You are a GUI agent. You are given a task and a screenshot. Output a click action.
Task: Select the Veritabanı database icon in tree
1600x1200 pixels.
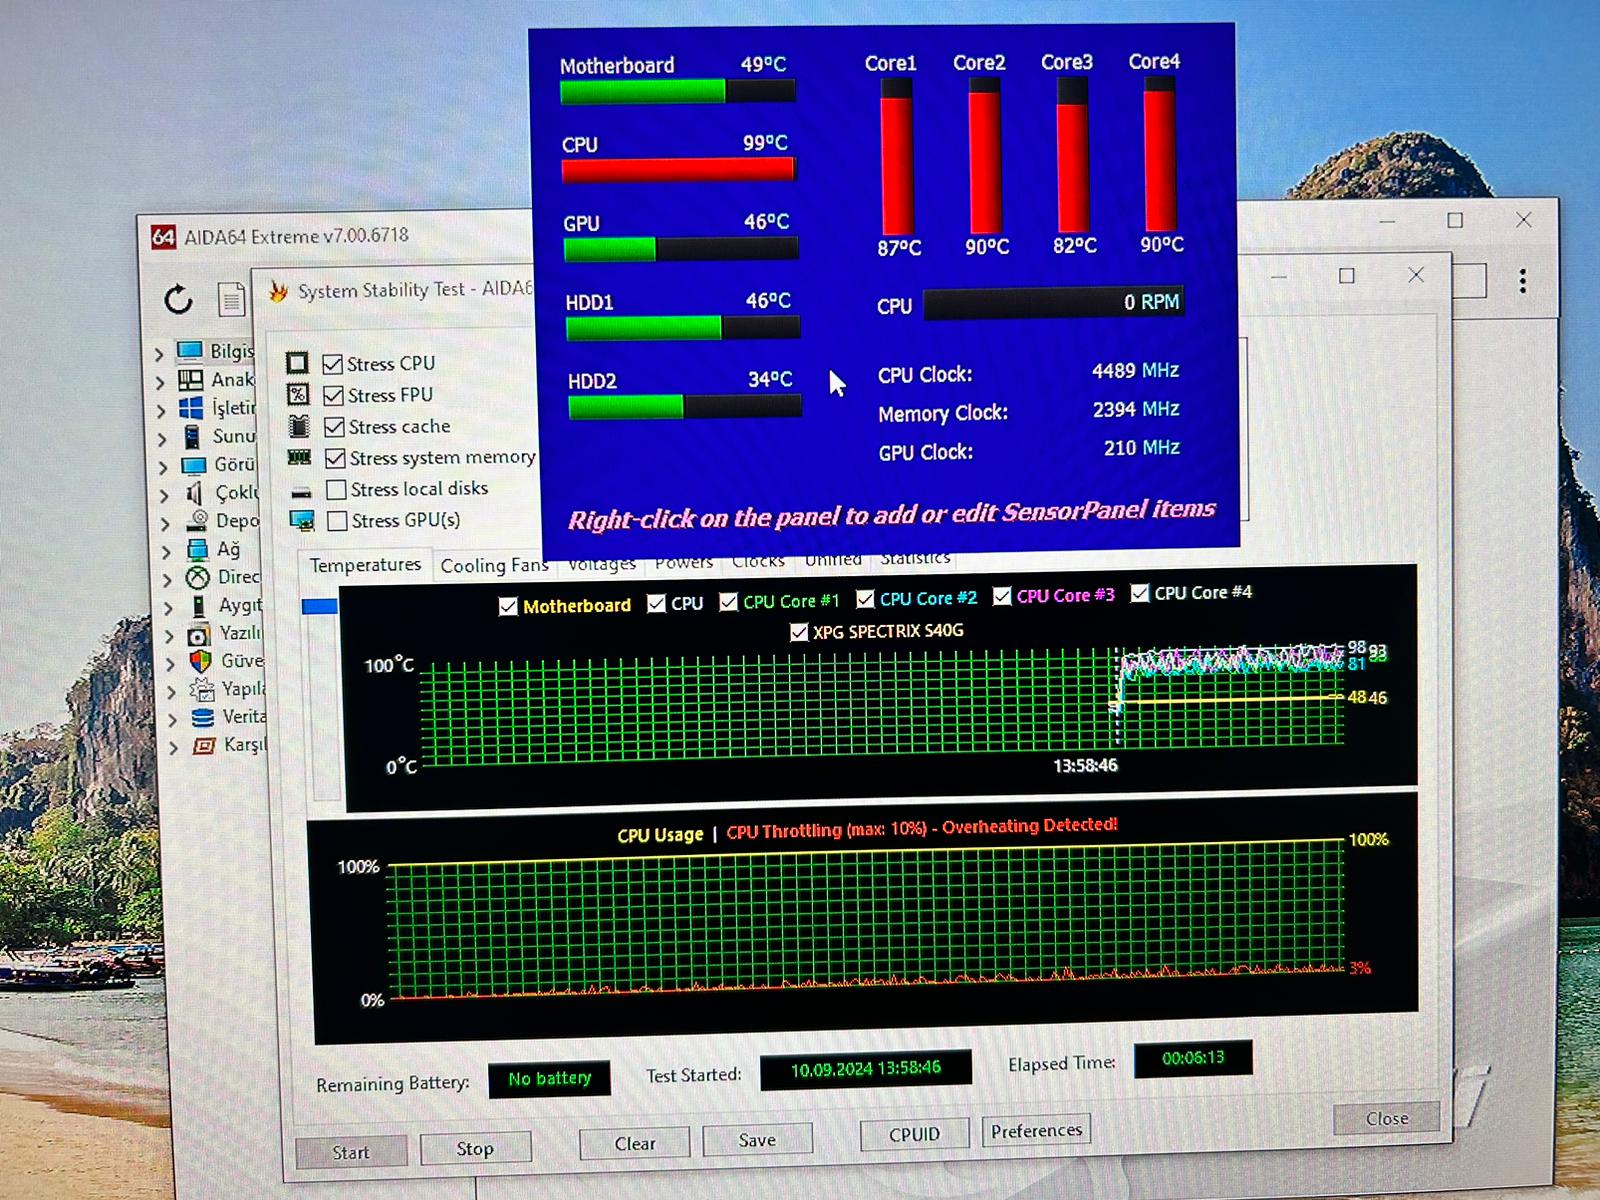click(x=203, y=717)
